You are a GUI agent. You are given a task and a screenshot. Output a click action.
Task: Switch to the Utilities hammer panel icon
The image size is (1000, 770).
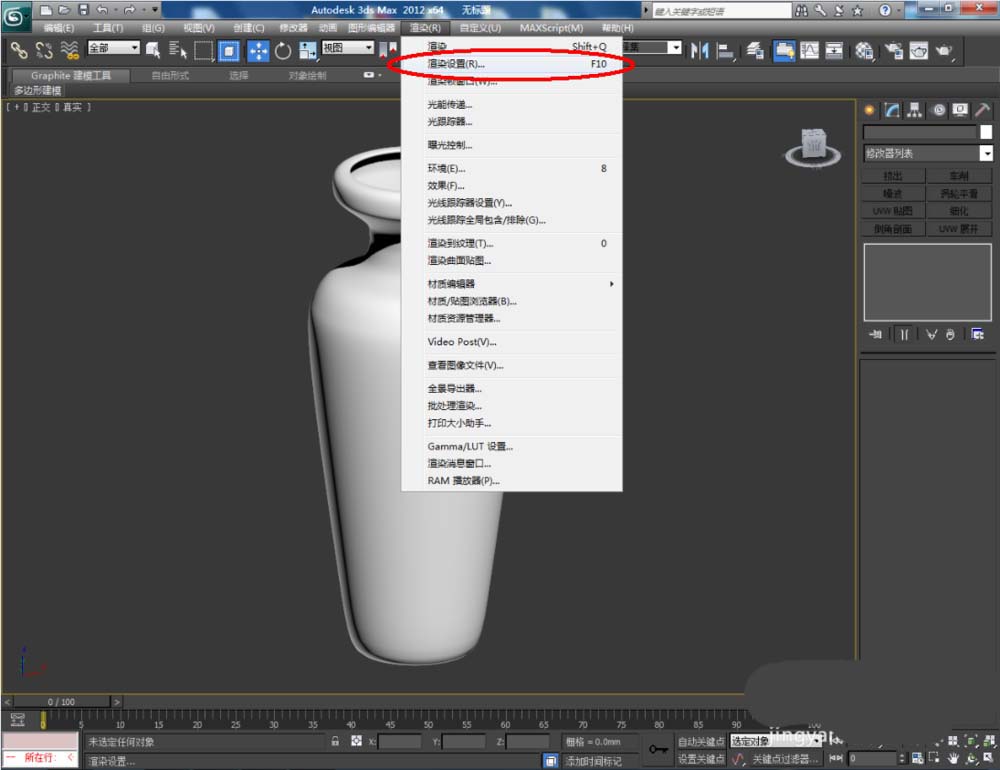(x=983, y=110)
